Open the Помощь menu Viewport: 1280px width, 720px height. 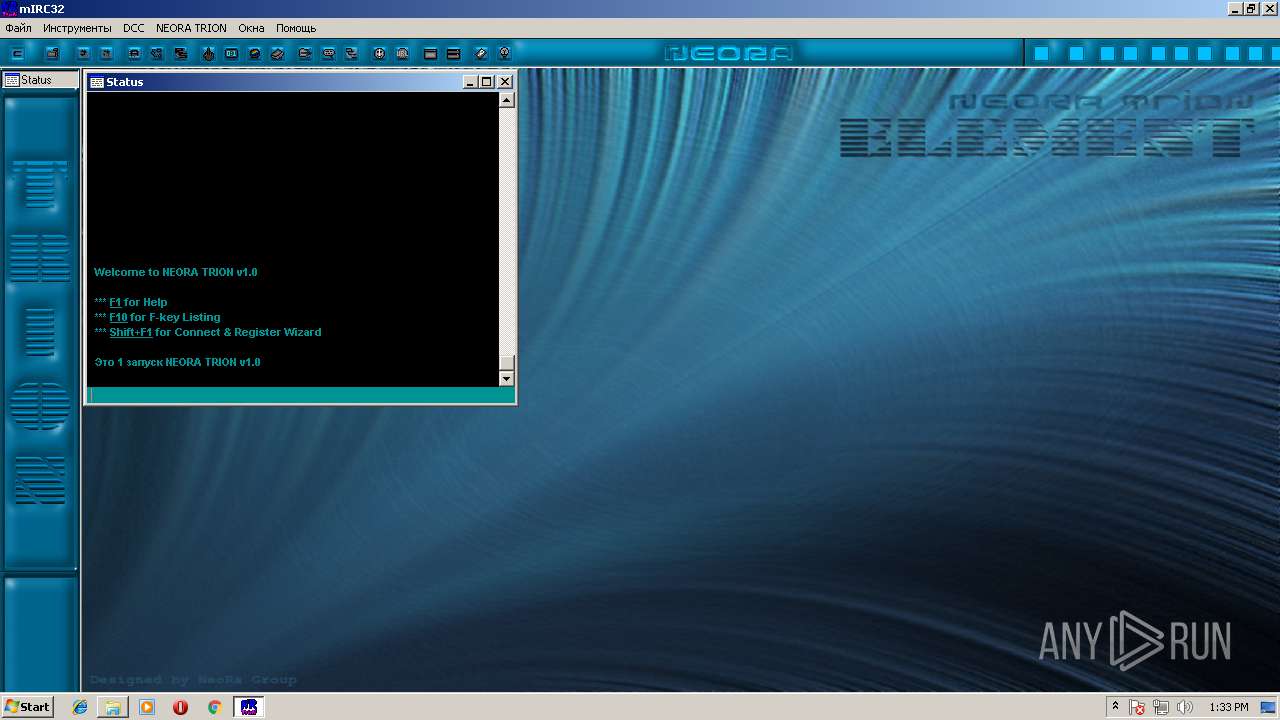point(296,28)
